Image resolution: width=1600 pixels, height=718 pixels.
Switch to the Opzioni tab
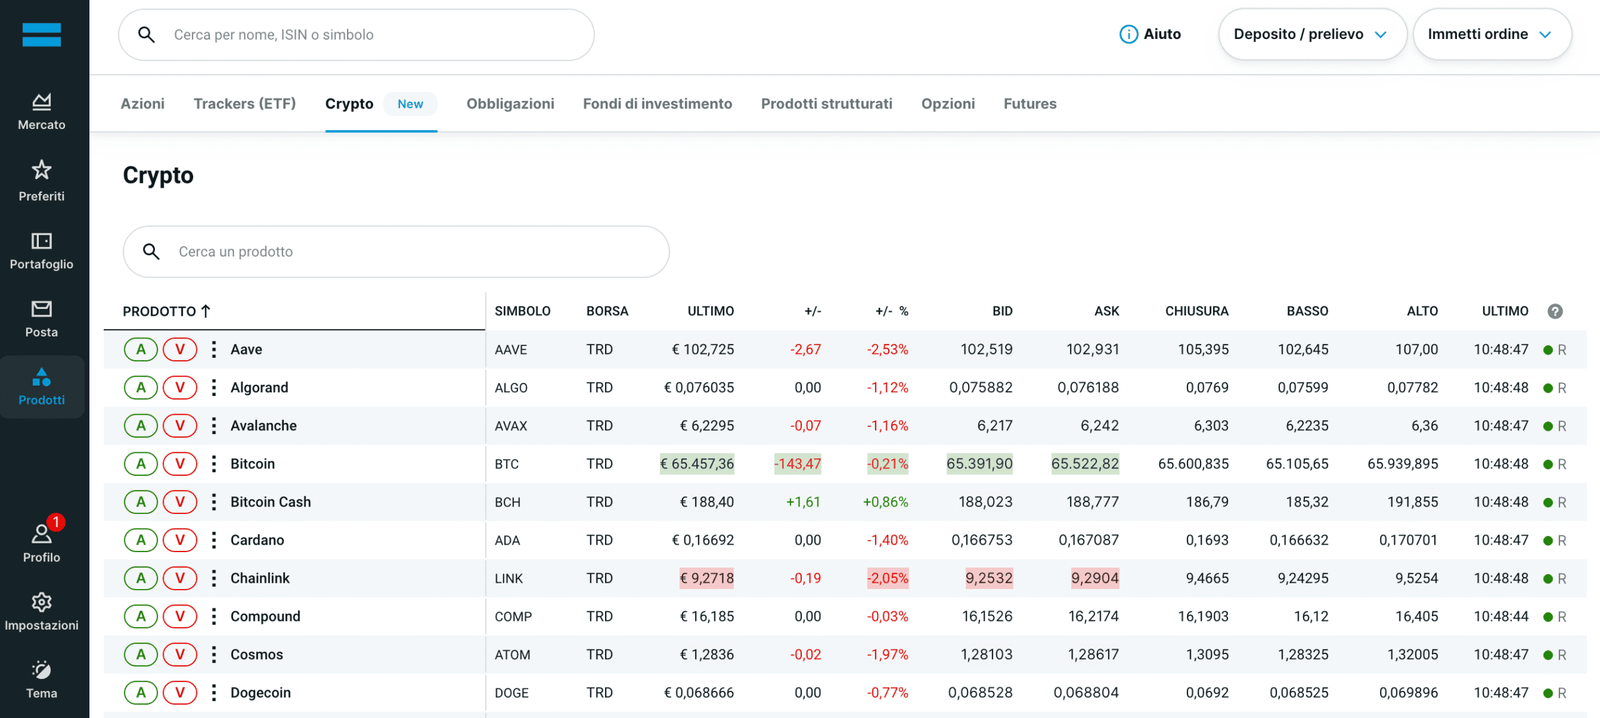(x=947, y=103)
